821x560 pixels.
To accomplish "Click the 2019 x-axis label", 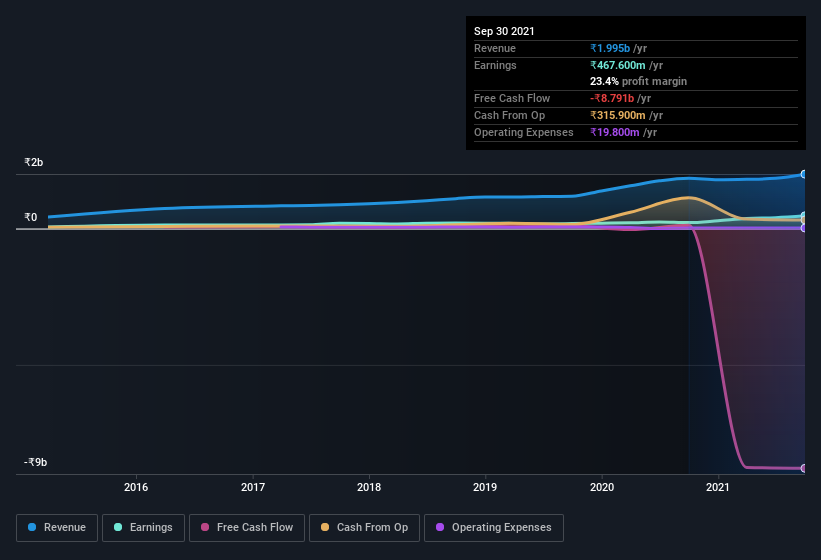I will pos(485,487).
